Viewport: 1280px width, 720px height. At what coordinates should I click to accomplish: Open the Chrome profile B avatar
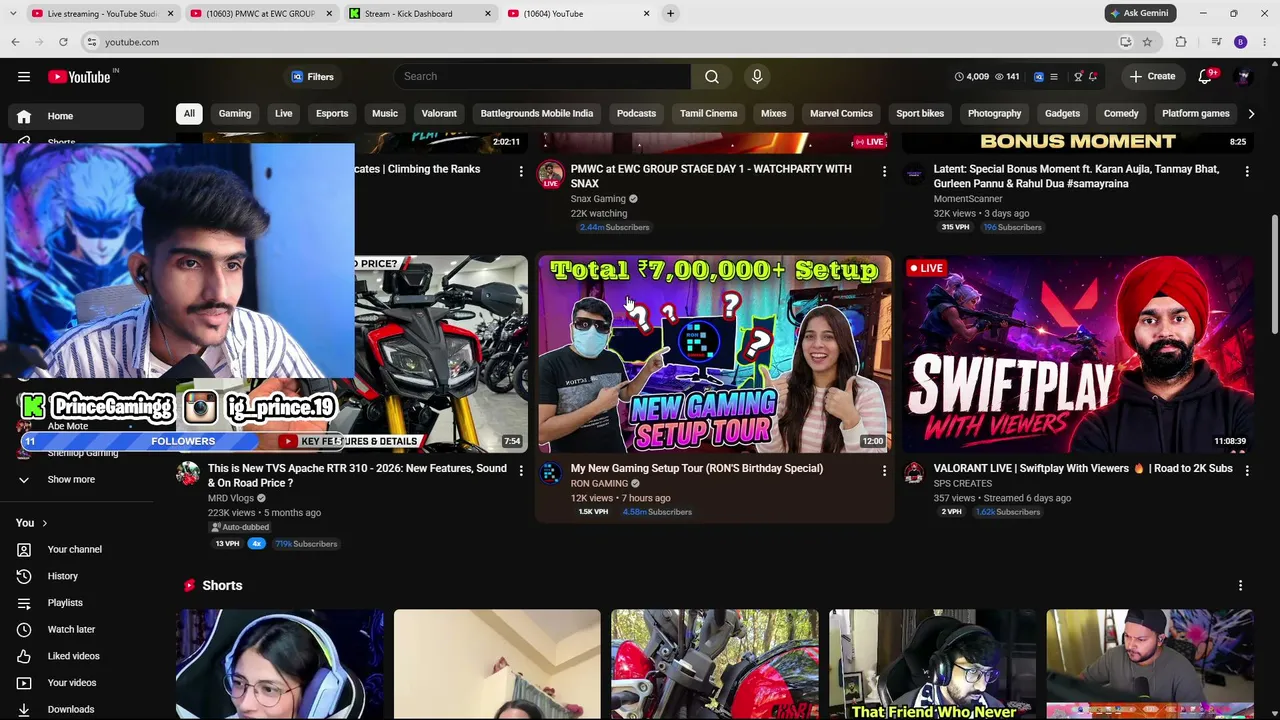1240,42
